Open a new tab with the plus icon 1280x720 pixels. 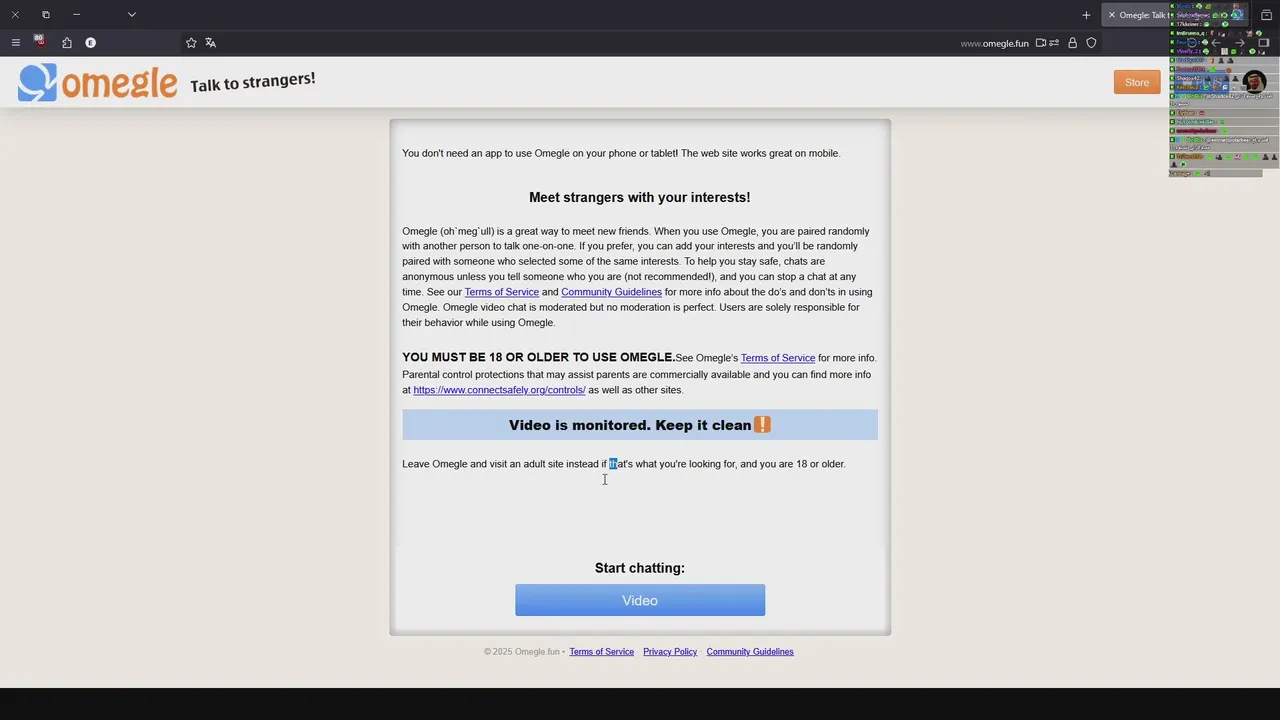(x=1086, y=15)
